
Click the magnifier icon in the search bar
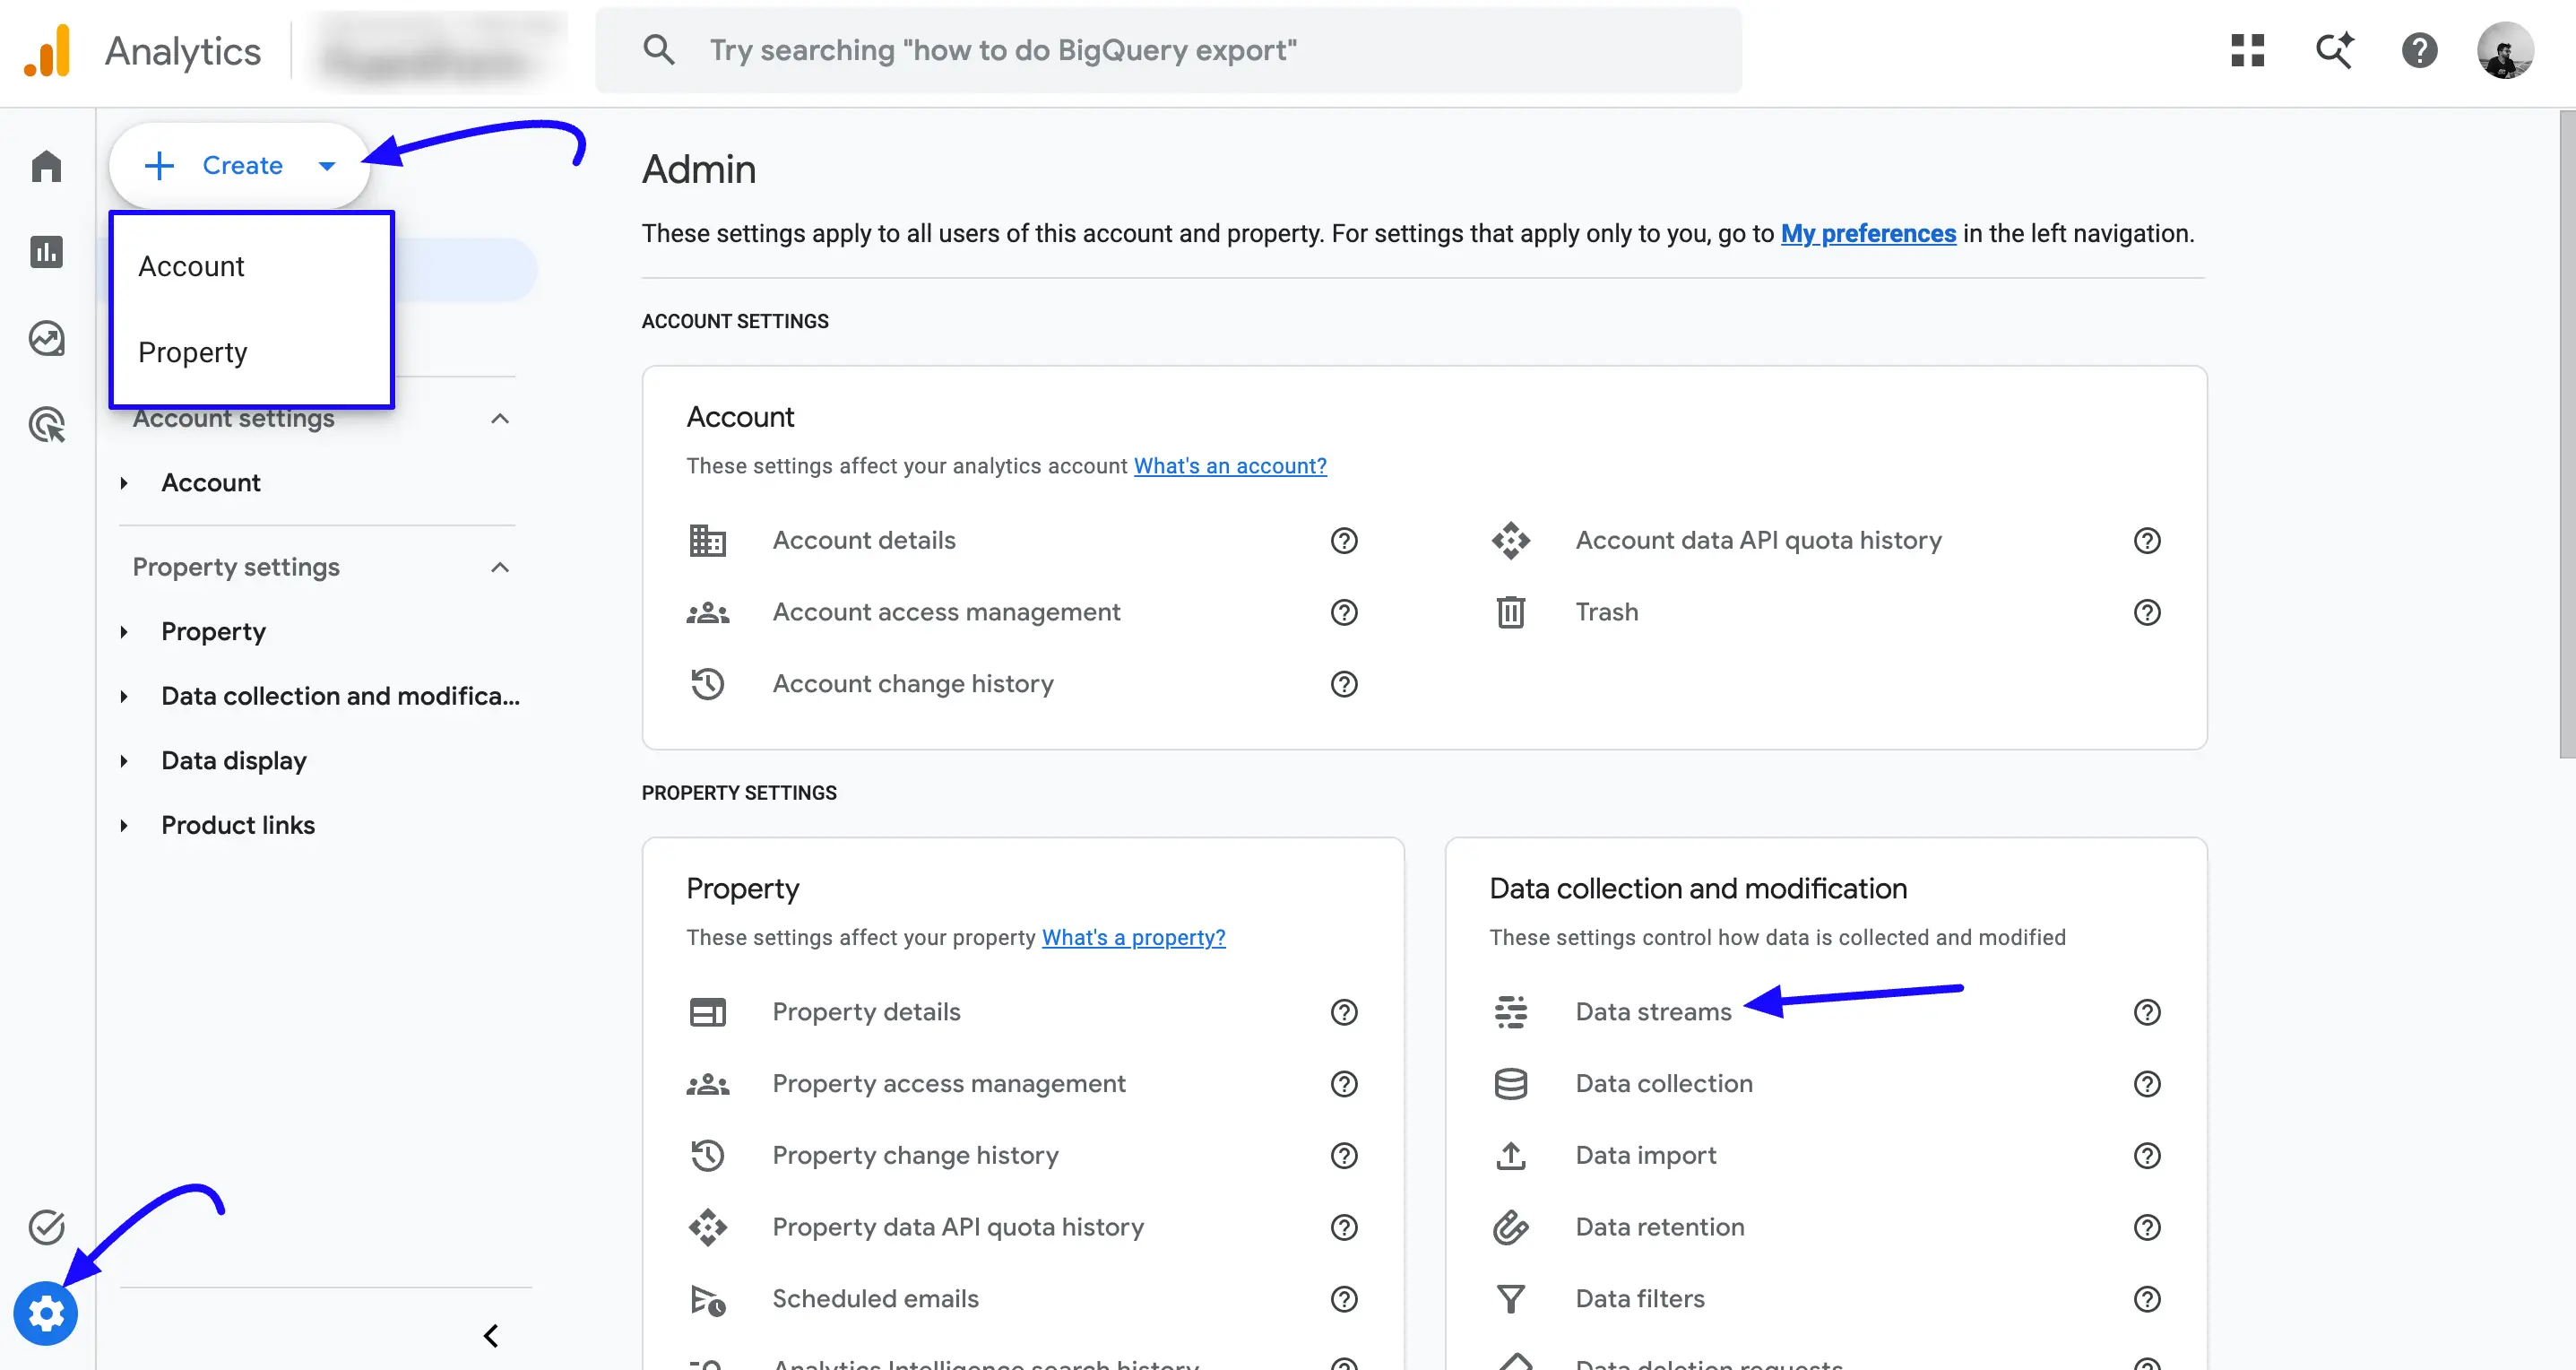[658, 49]
